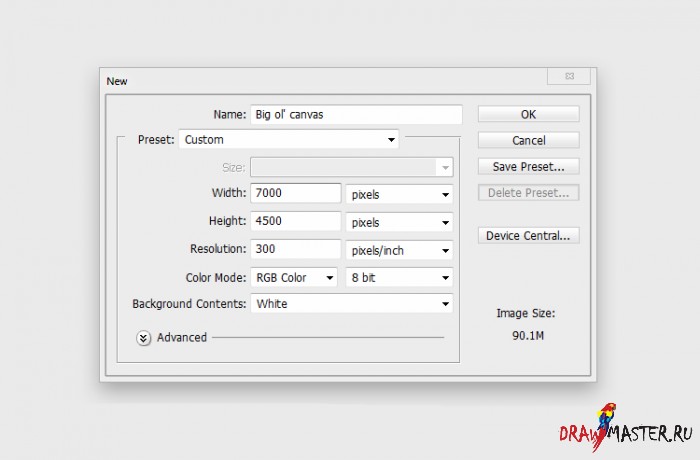Open the disabled Size dropdown
Image resolution: width=700 pixels, height=460 pixels.
(x=352, y=167)
